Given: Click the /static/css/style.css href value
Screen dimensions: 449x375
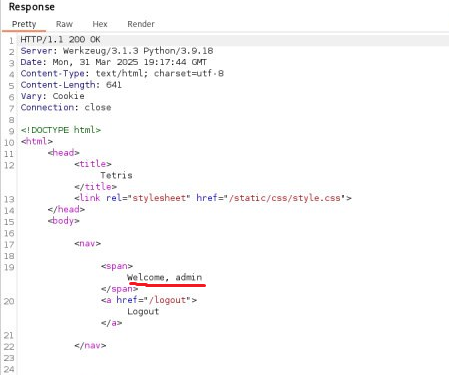Looking at the screenshot, I should click(x=284, y=198).
